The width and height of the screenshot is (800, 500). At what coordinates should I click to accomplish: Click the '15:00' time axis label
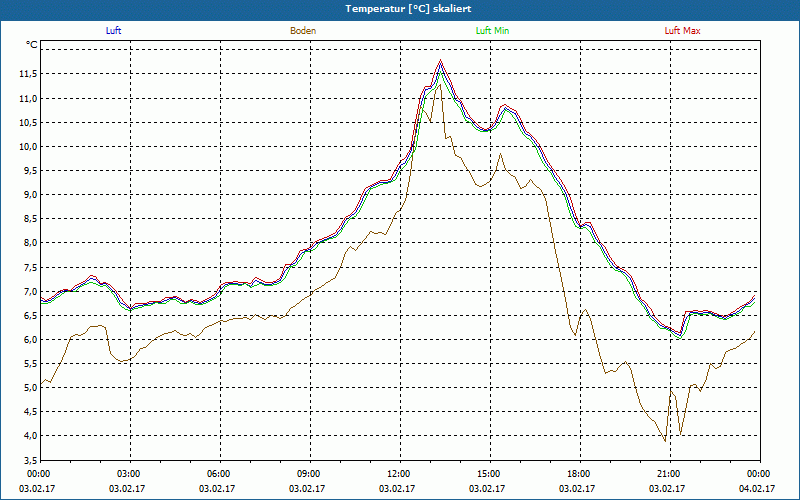pyautogui.click(x=490, y=474)
